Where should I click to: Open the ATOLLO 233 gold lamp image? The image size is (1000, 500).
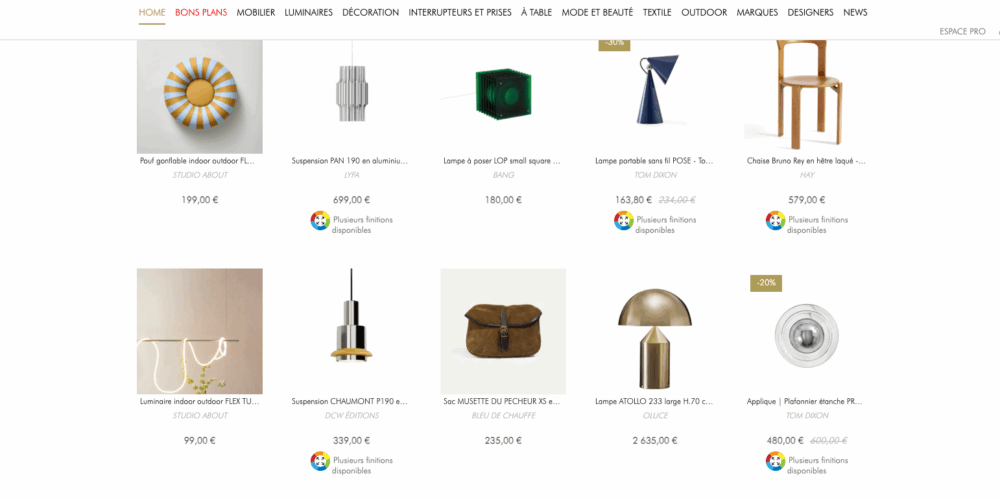tap(655, 331)
